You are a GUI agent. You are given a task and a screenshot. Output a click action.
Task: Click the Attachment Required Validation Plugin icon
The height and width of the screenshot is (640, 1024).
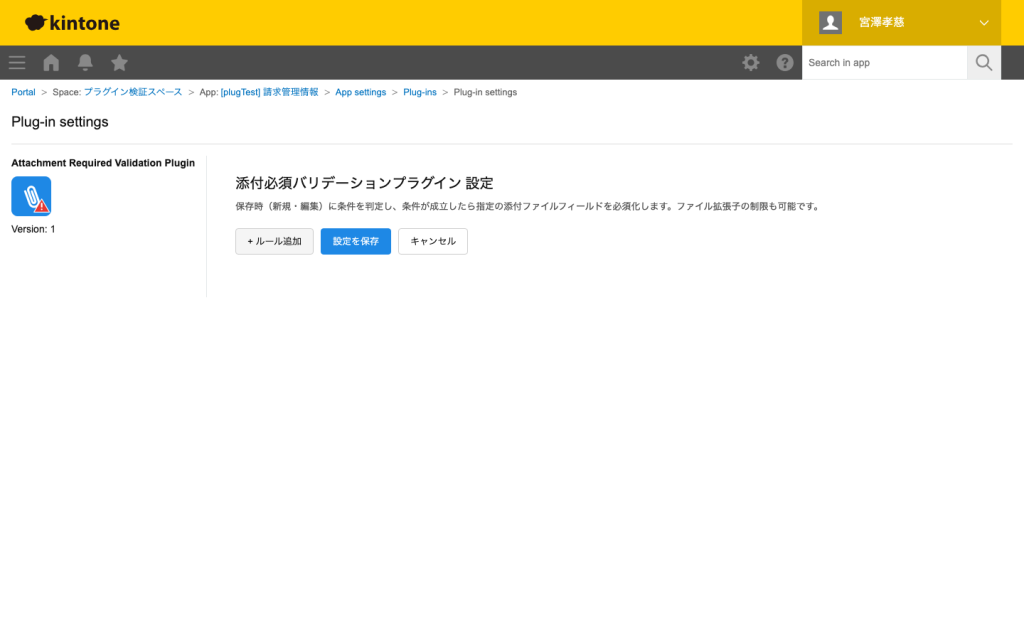coord(30,195)
